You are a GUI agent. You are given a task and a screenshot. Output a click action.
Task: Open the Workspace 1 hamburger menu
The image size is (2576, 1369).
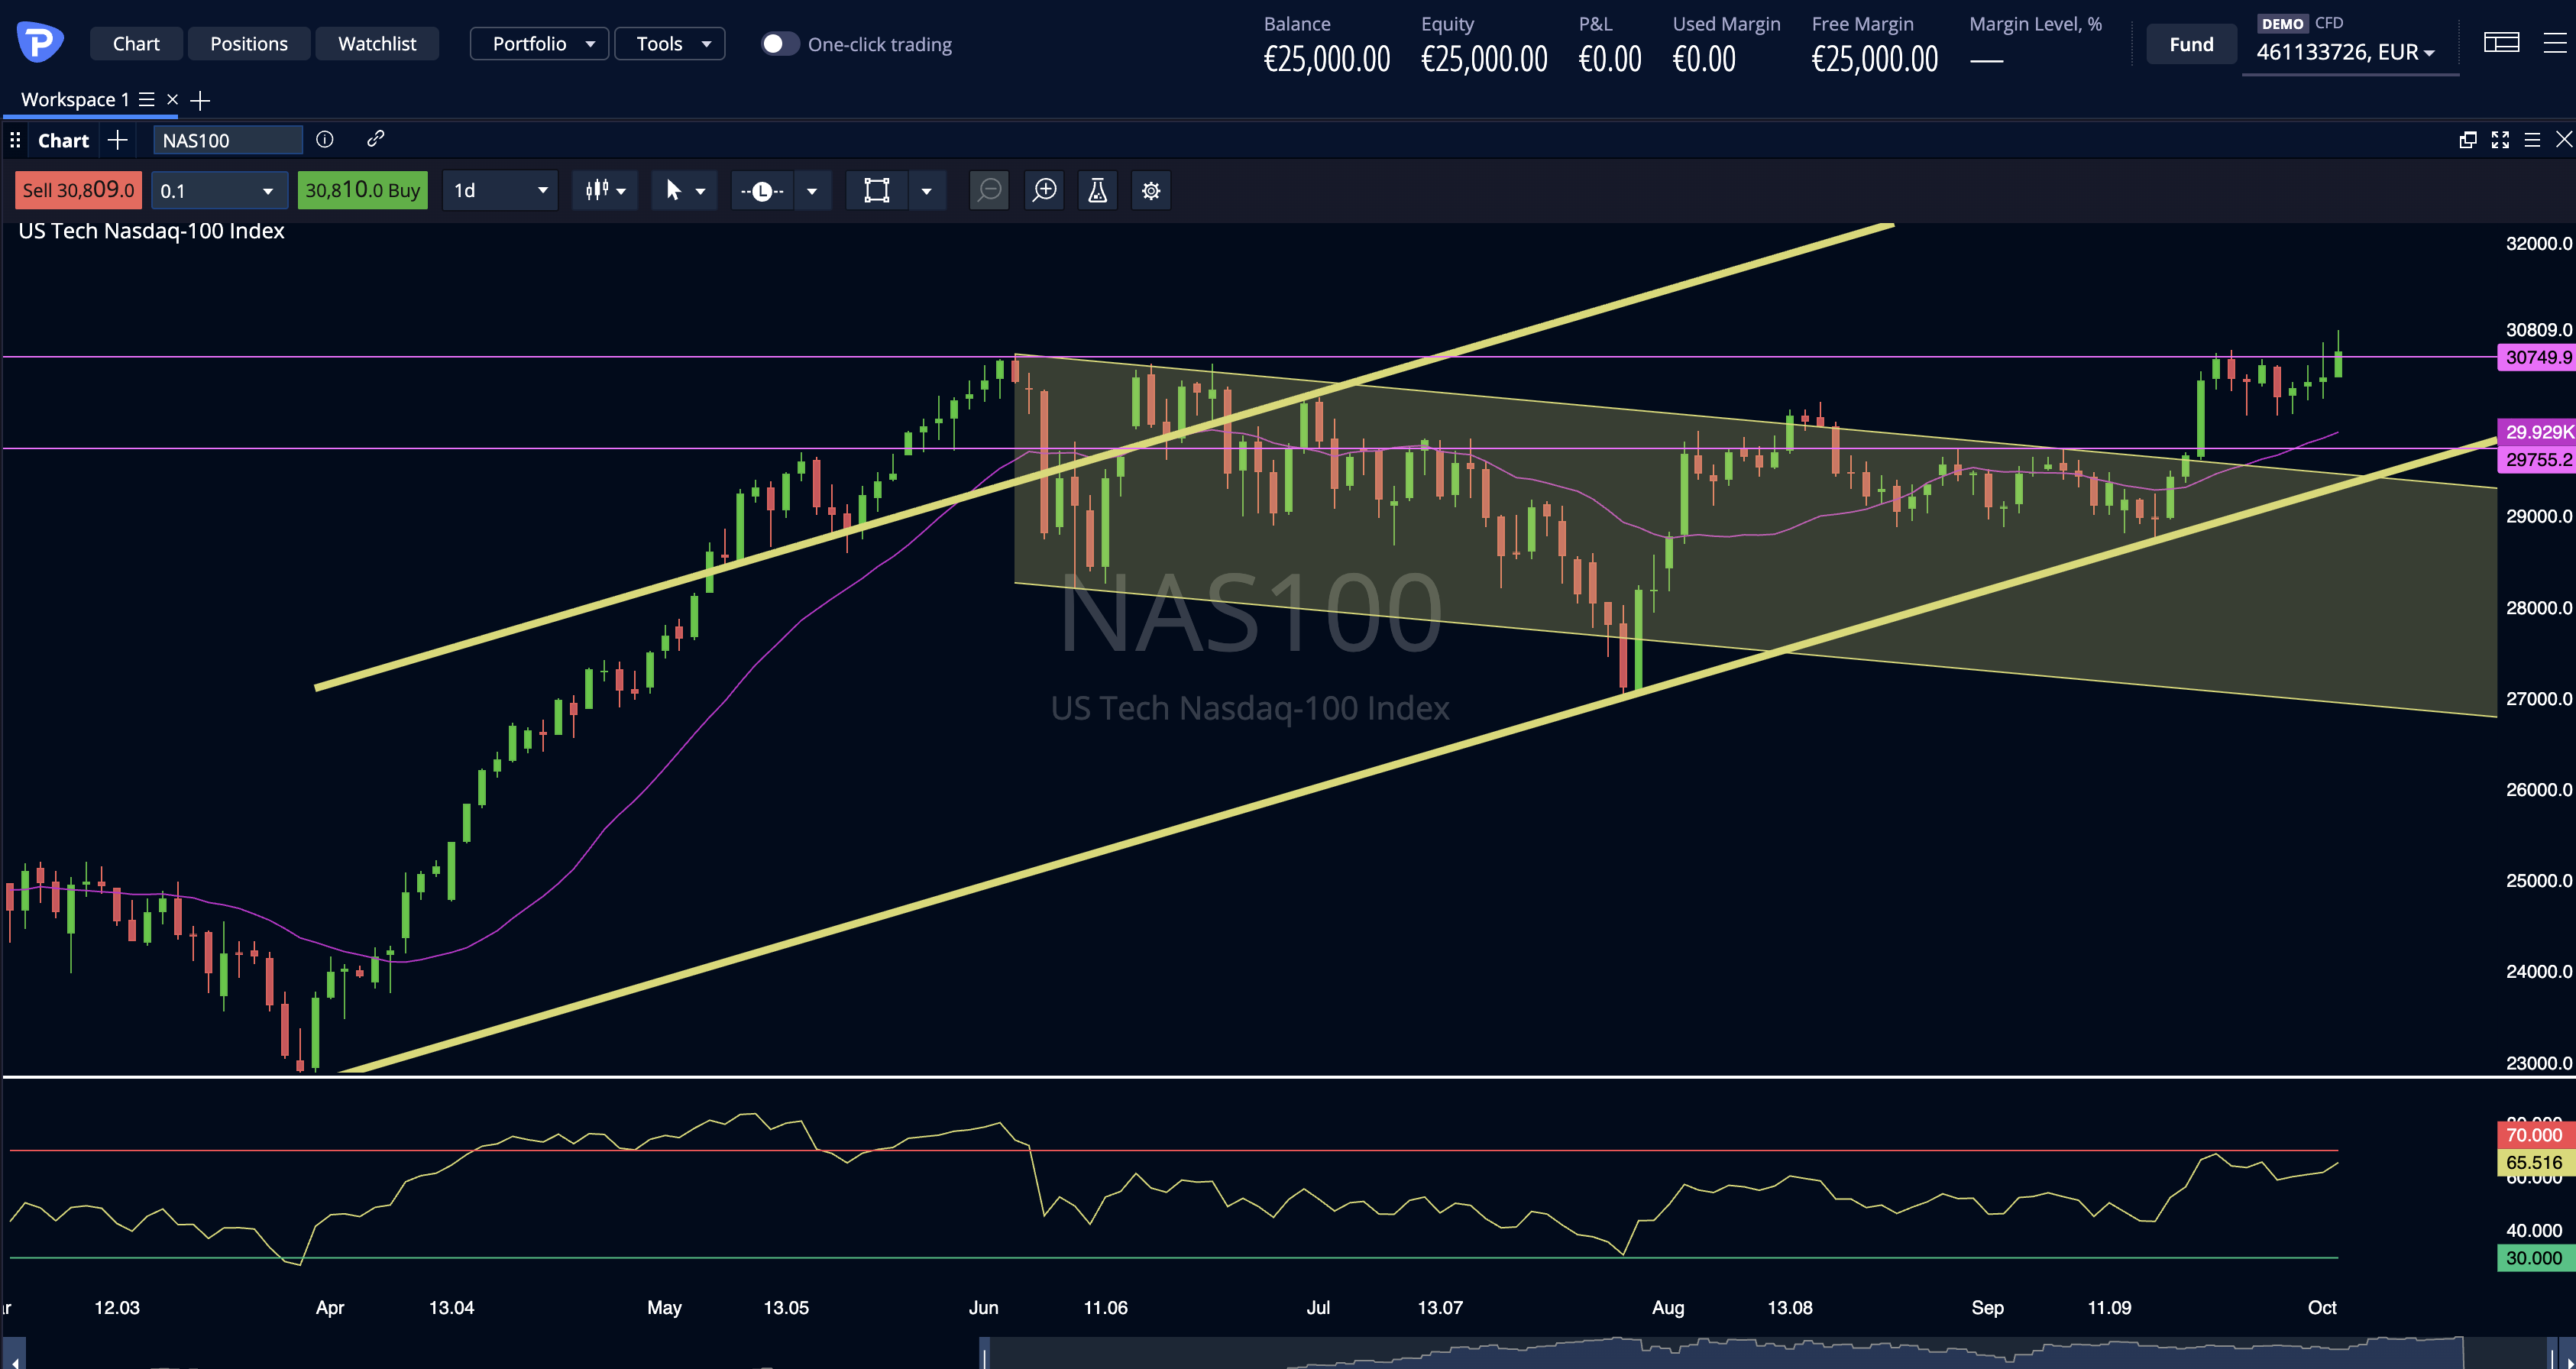[146, 100]
